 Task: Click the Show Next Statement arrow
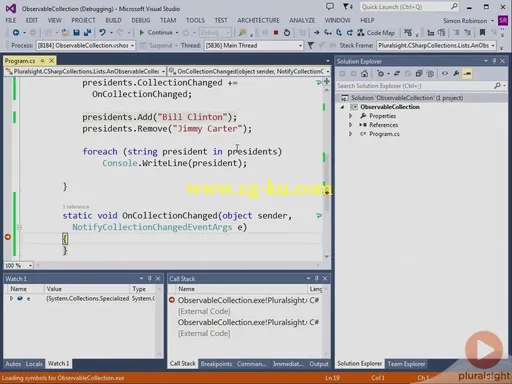click(316, 33)
